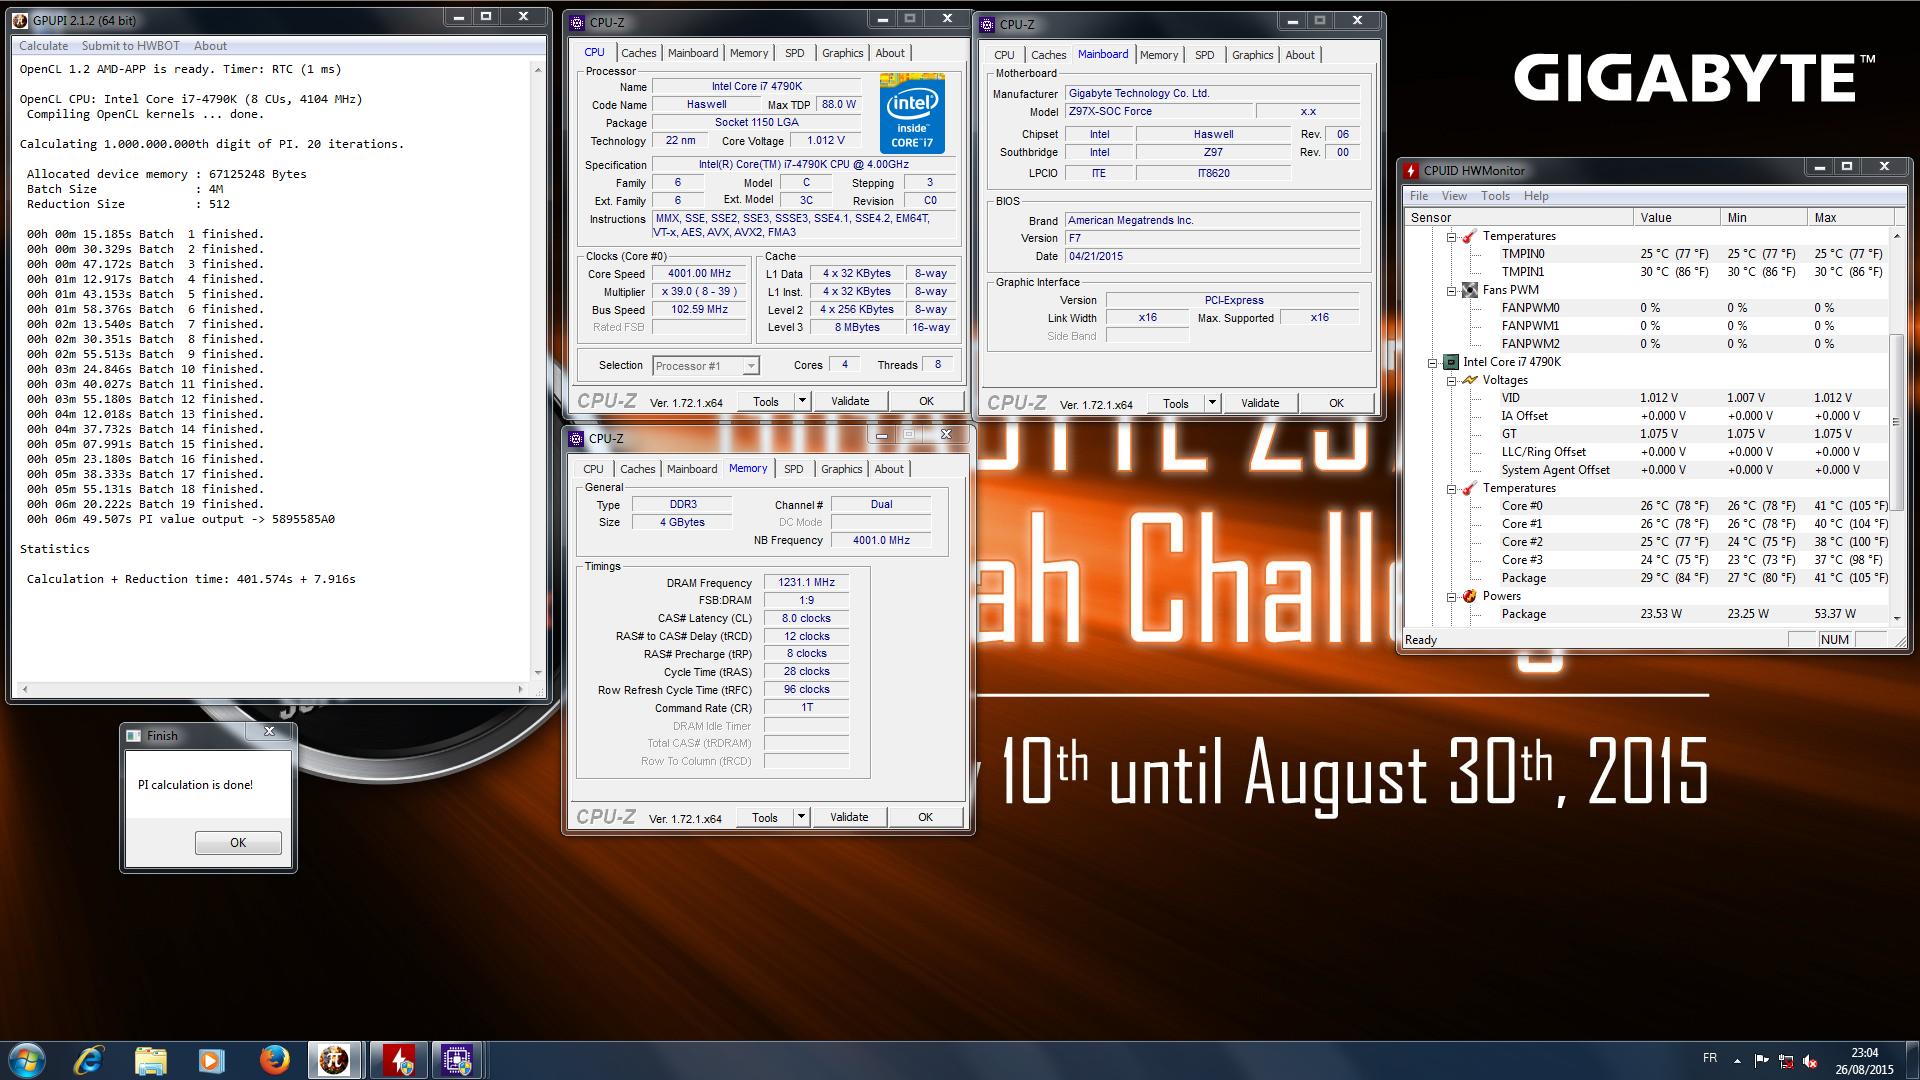Screen dimensions: 1920x1080
Task: Click the Action Center flag in system tray
Action: 1761,1061
